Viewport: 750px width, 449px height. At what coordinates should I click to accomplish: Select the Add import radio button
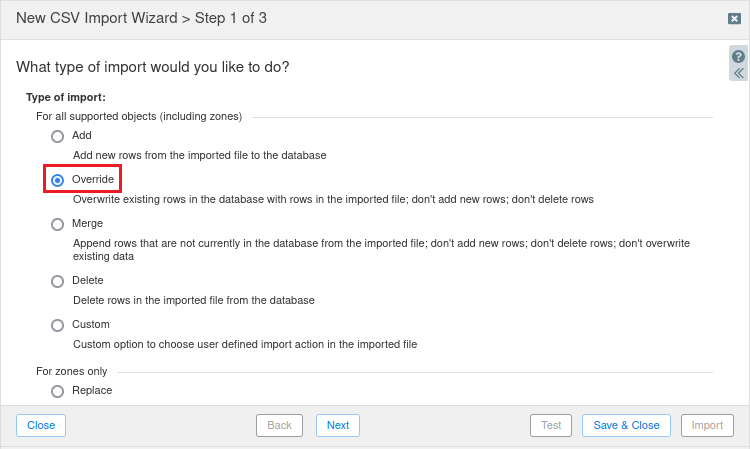pyautogui.click(x=58, y=136)
